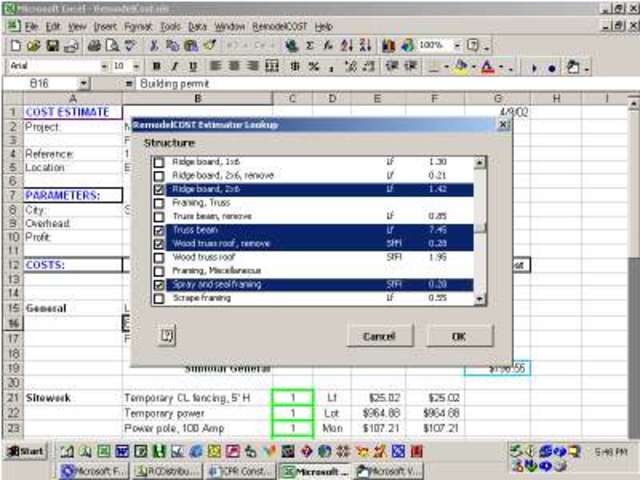The image size is (640, 480).
Task: Switch to Microsoft Excel taskbar button
Action: (315, 471)
